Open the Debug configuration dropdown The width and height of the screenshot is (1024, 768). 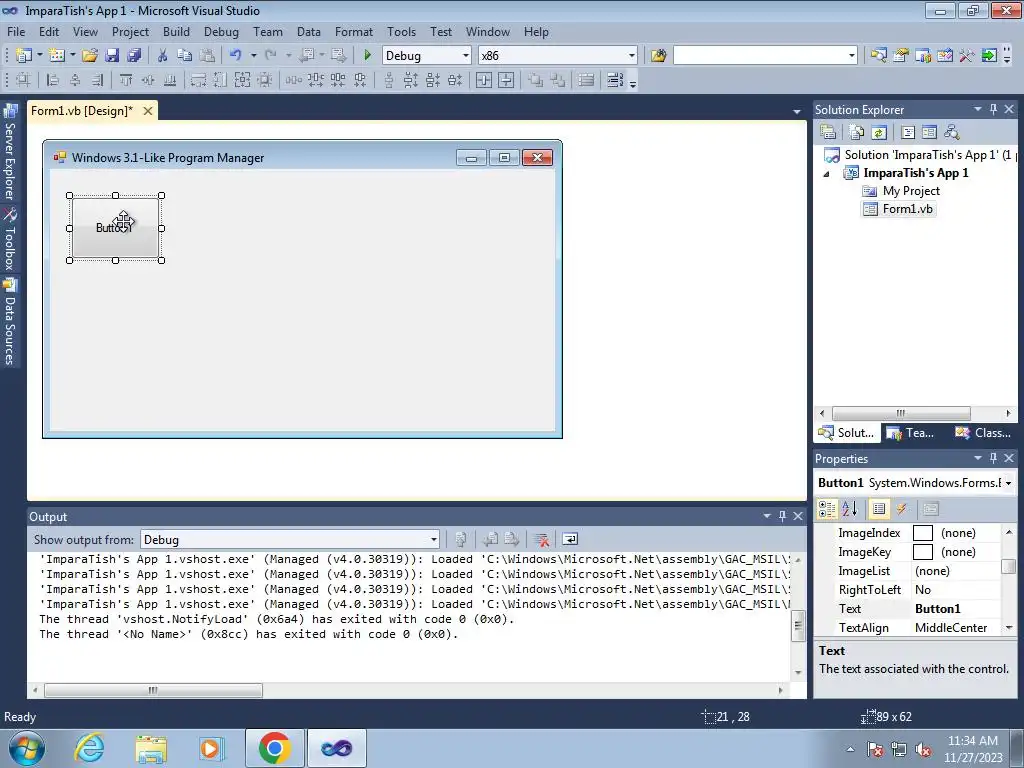466,56
